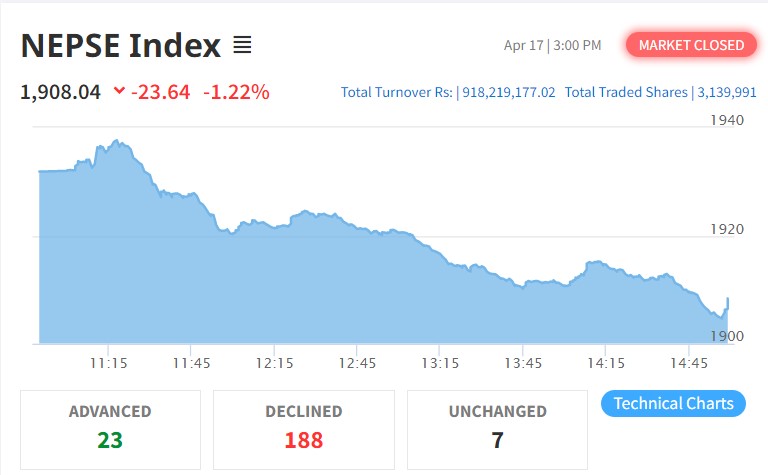The height and width of the screenshot is (475, 768).
Task: Click the 12:45 time axis label
Action: coord(357,363)
